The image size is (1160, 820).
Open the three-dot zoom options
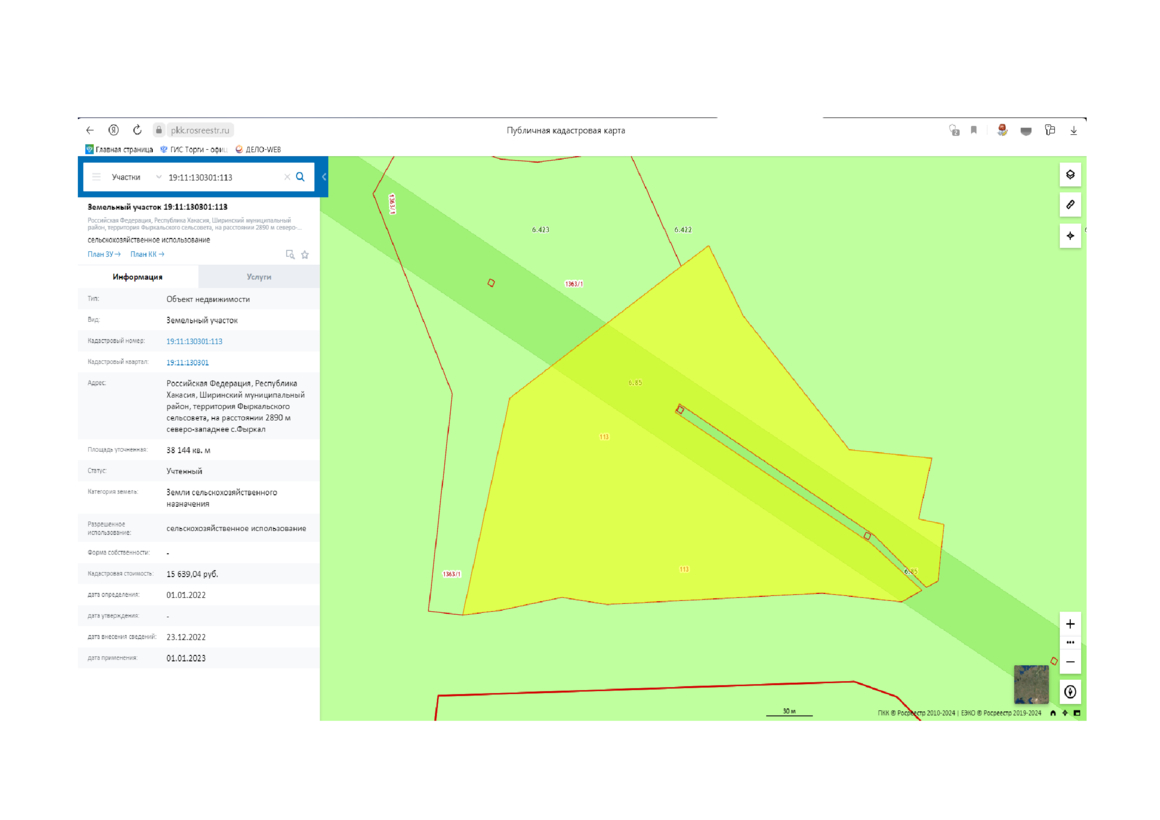tap(1070, 642)
